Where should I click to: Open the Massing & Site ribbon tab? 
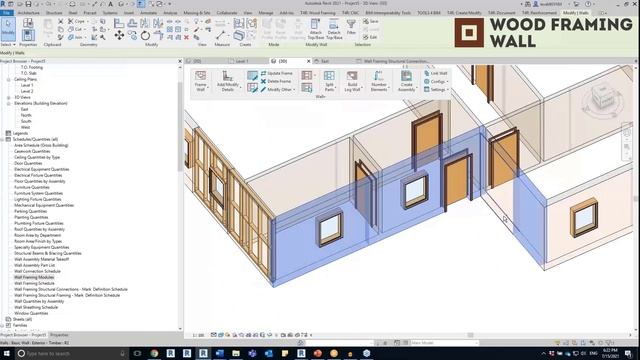(197, 13)
